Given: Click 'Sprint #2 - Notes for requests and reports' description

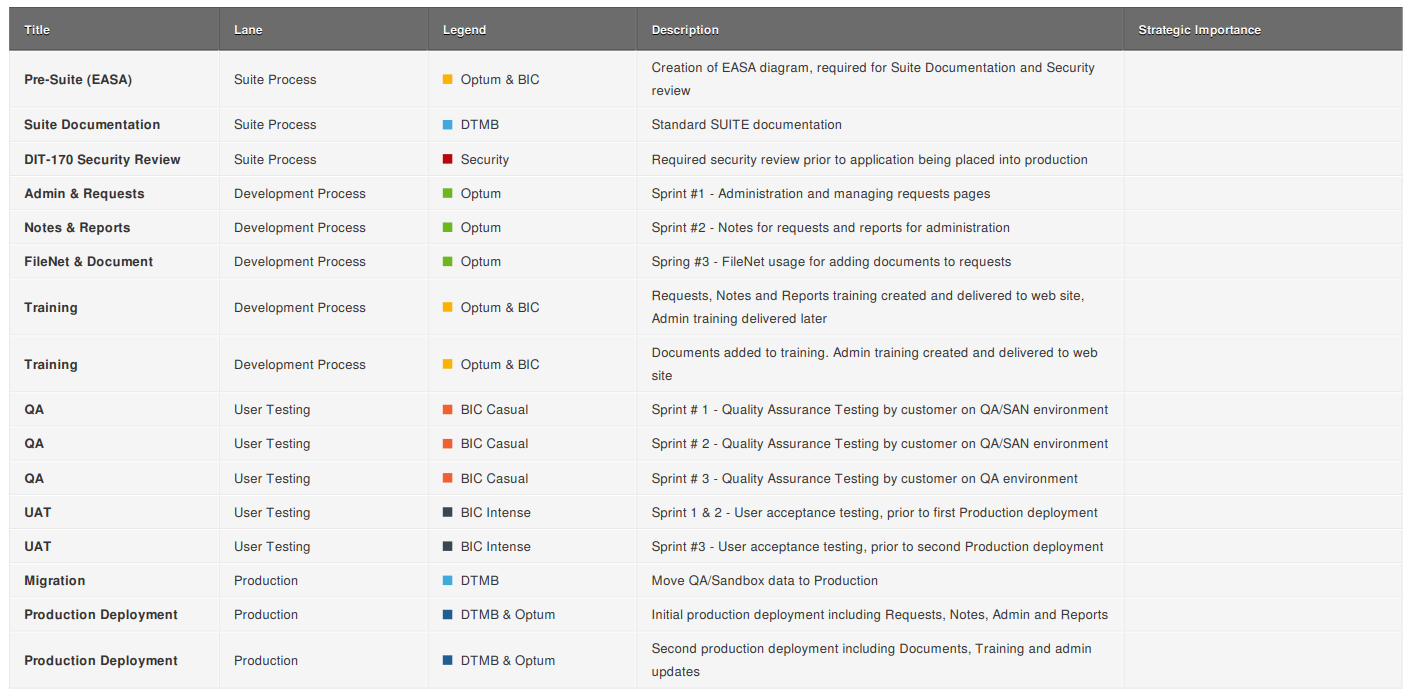Looking at the screenshot, I should pyautogui.click(x=831, y=227).
